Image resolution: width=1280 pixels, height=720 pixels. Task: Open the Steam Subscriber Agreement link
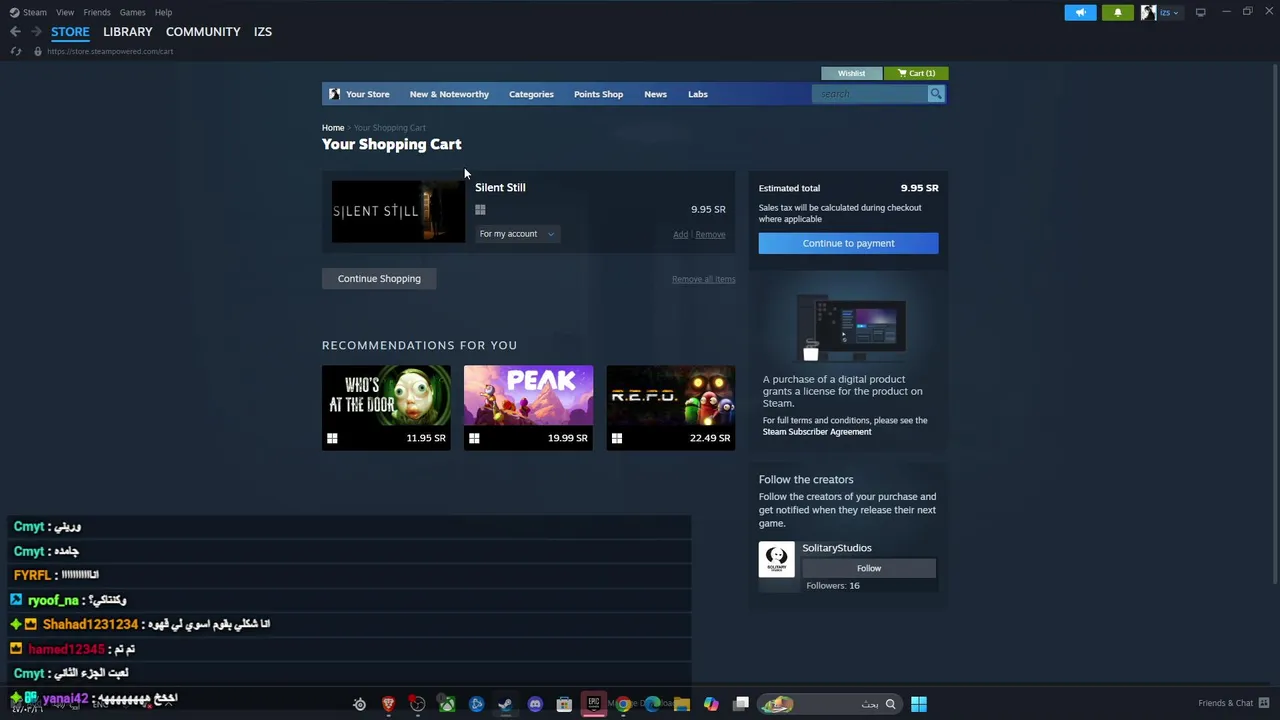[x=817, y=432]
